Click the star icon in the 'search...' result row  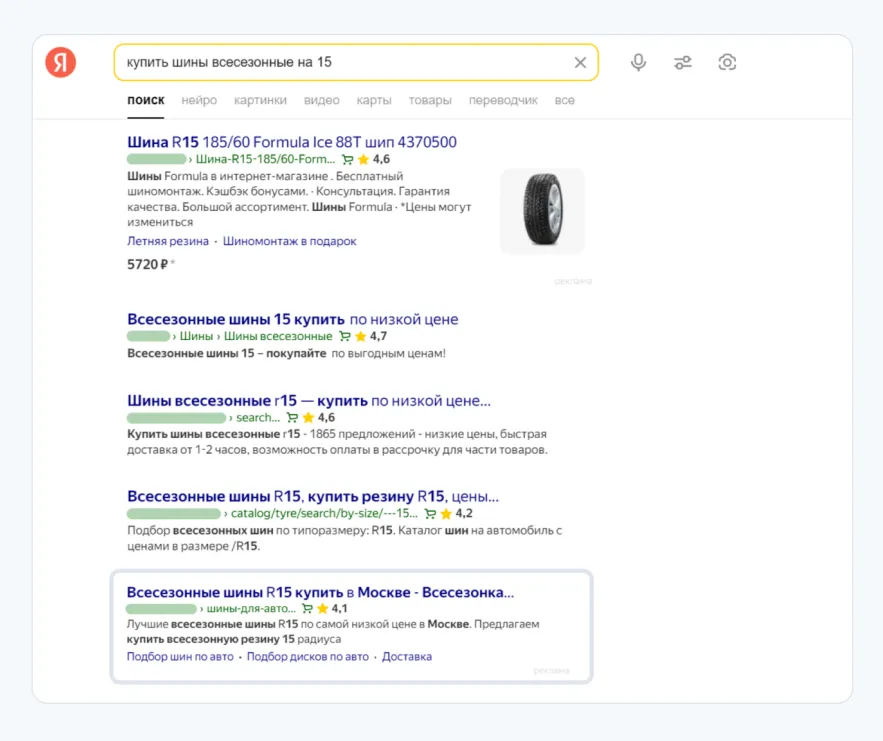(308, 418)
